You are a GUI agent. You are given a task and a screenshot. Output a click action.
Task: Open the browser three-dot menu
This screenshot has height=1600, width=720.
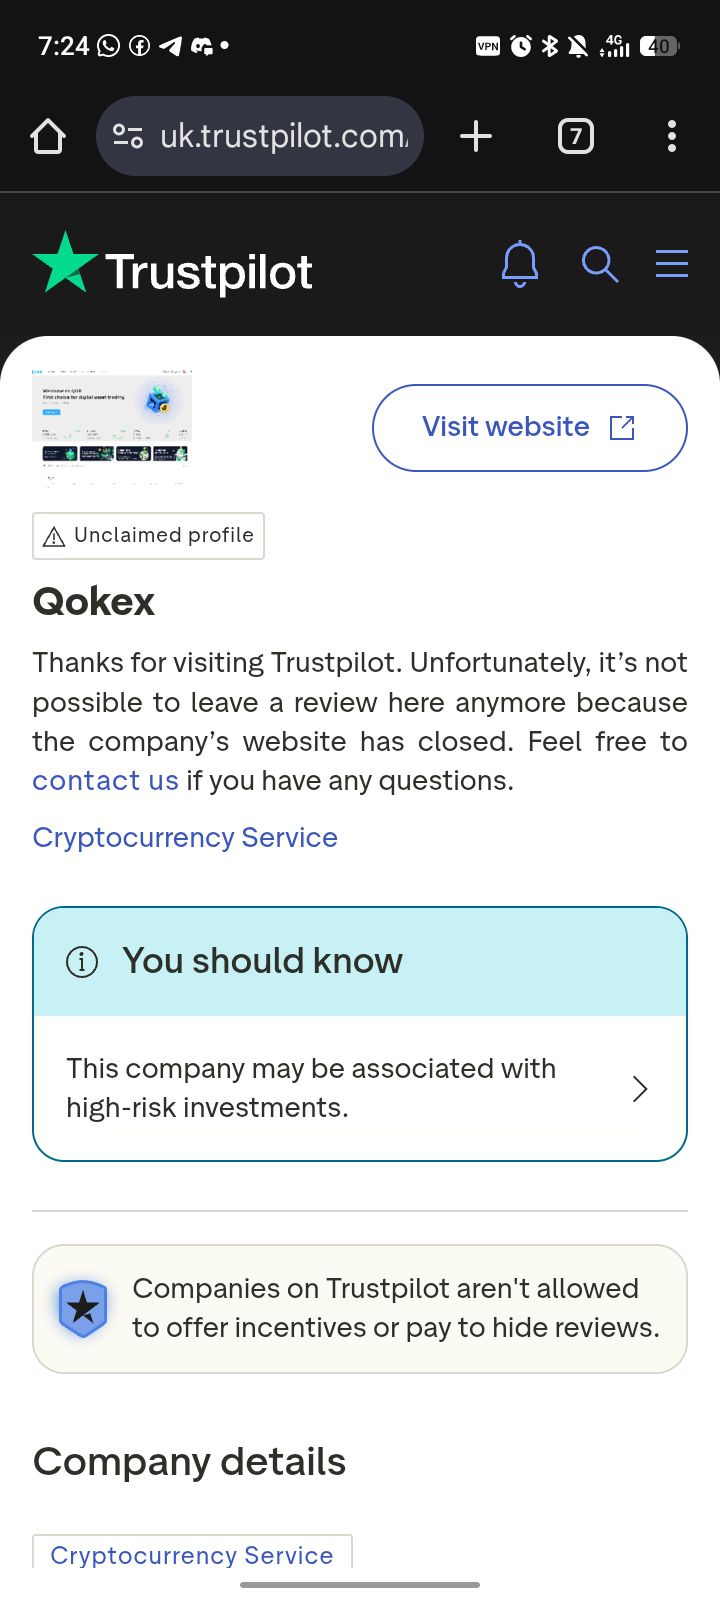[x=671, y=136]
